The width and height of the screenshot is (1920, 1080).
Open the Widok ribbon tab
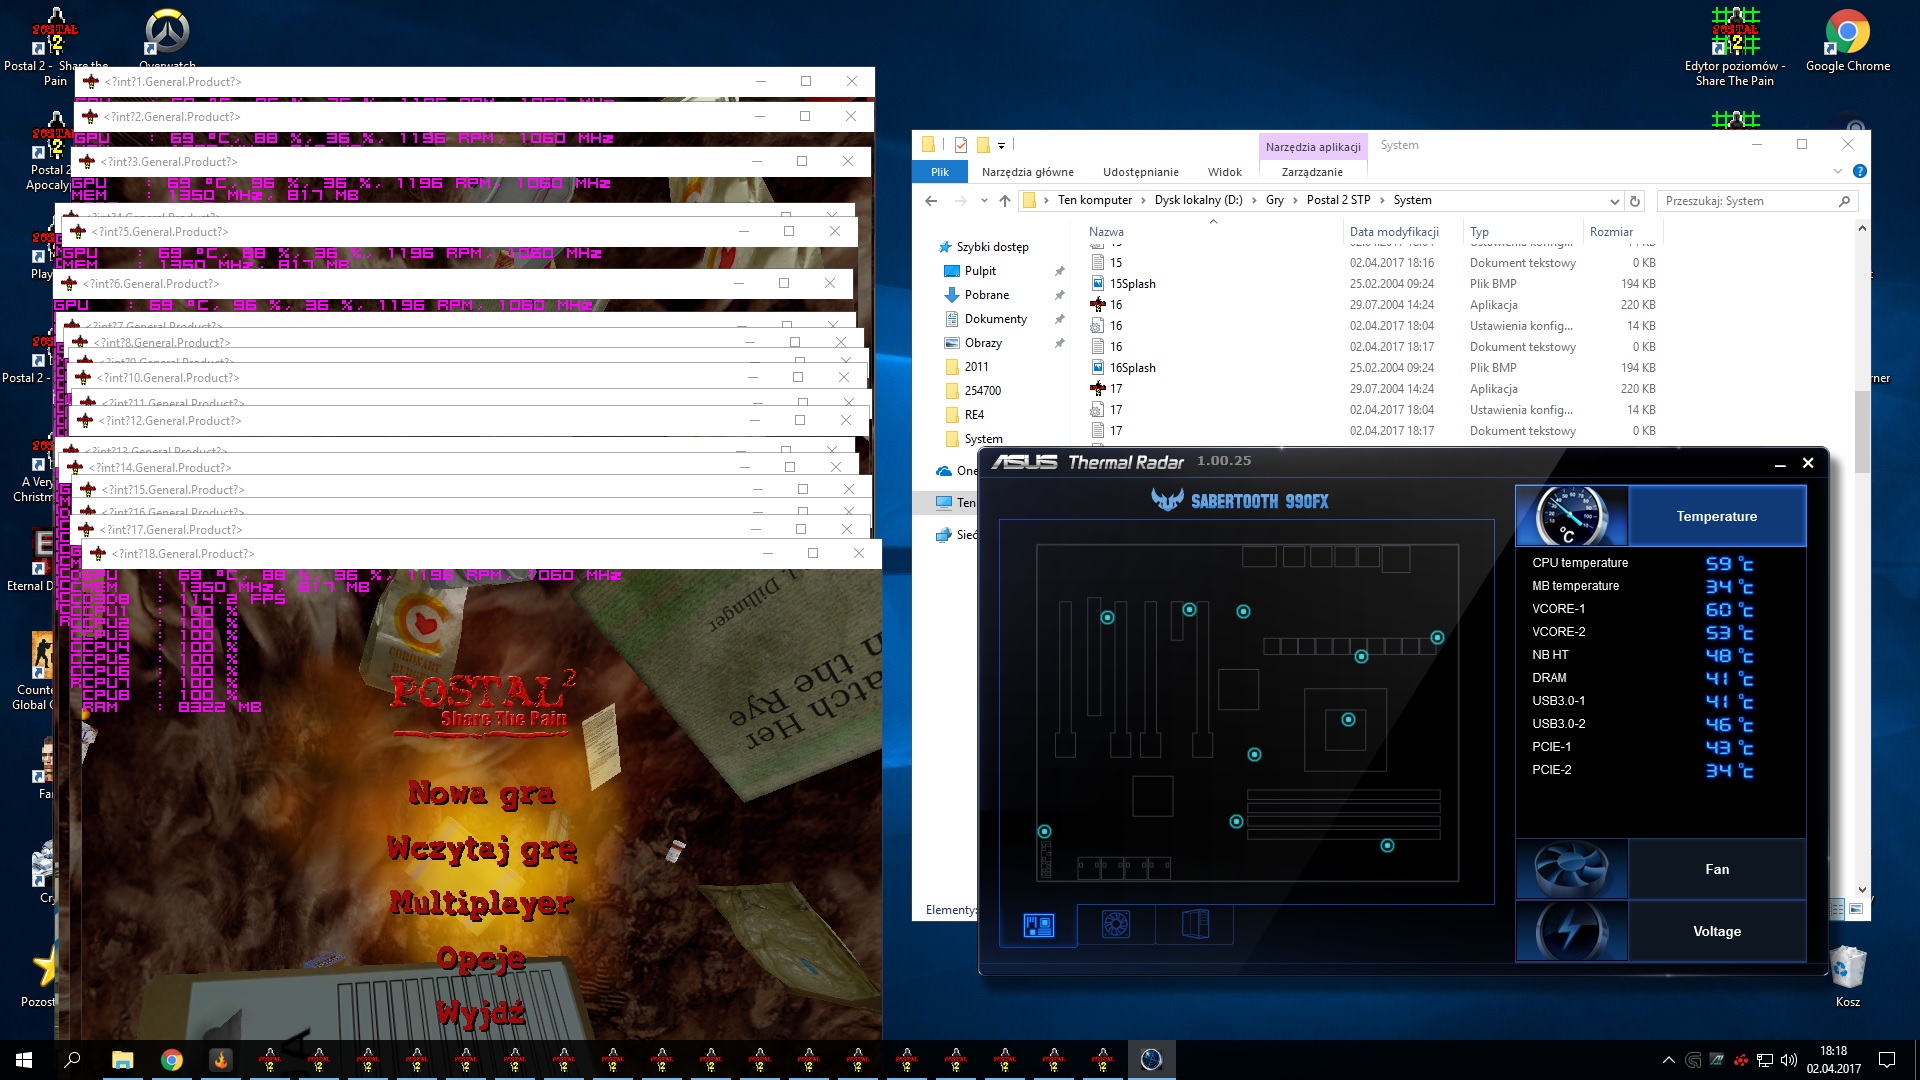click(1224, 172)
